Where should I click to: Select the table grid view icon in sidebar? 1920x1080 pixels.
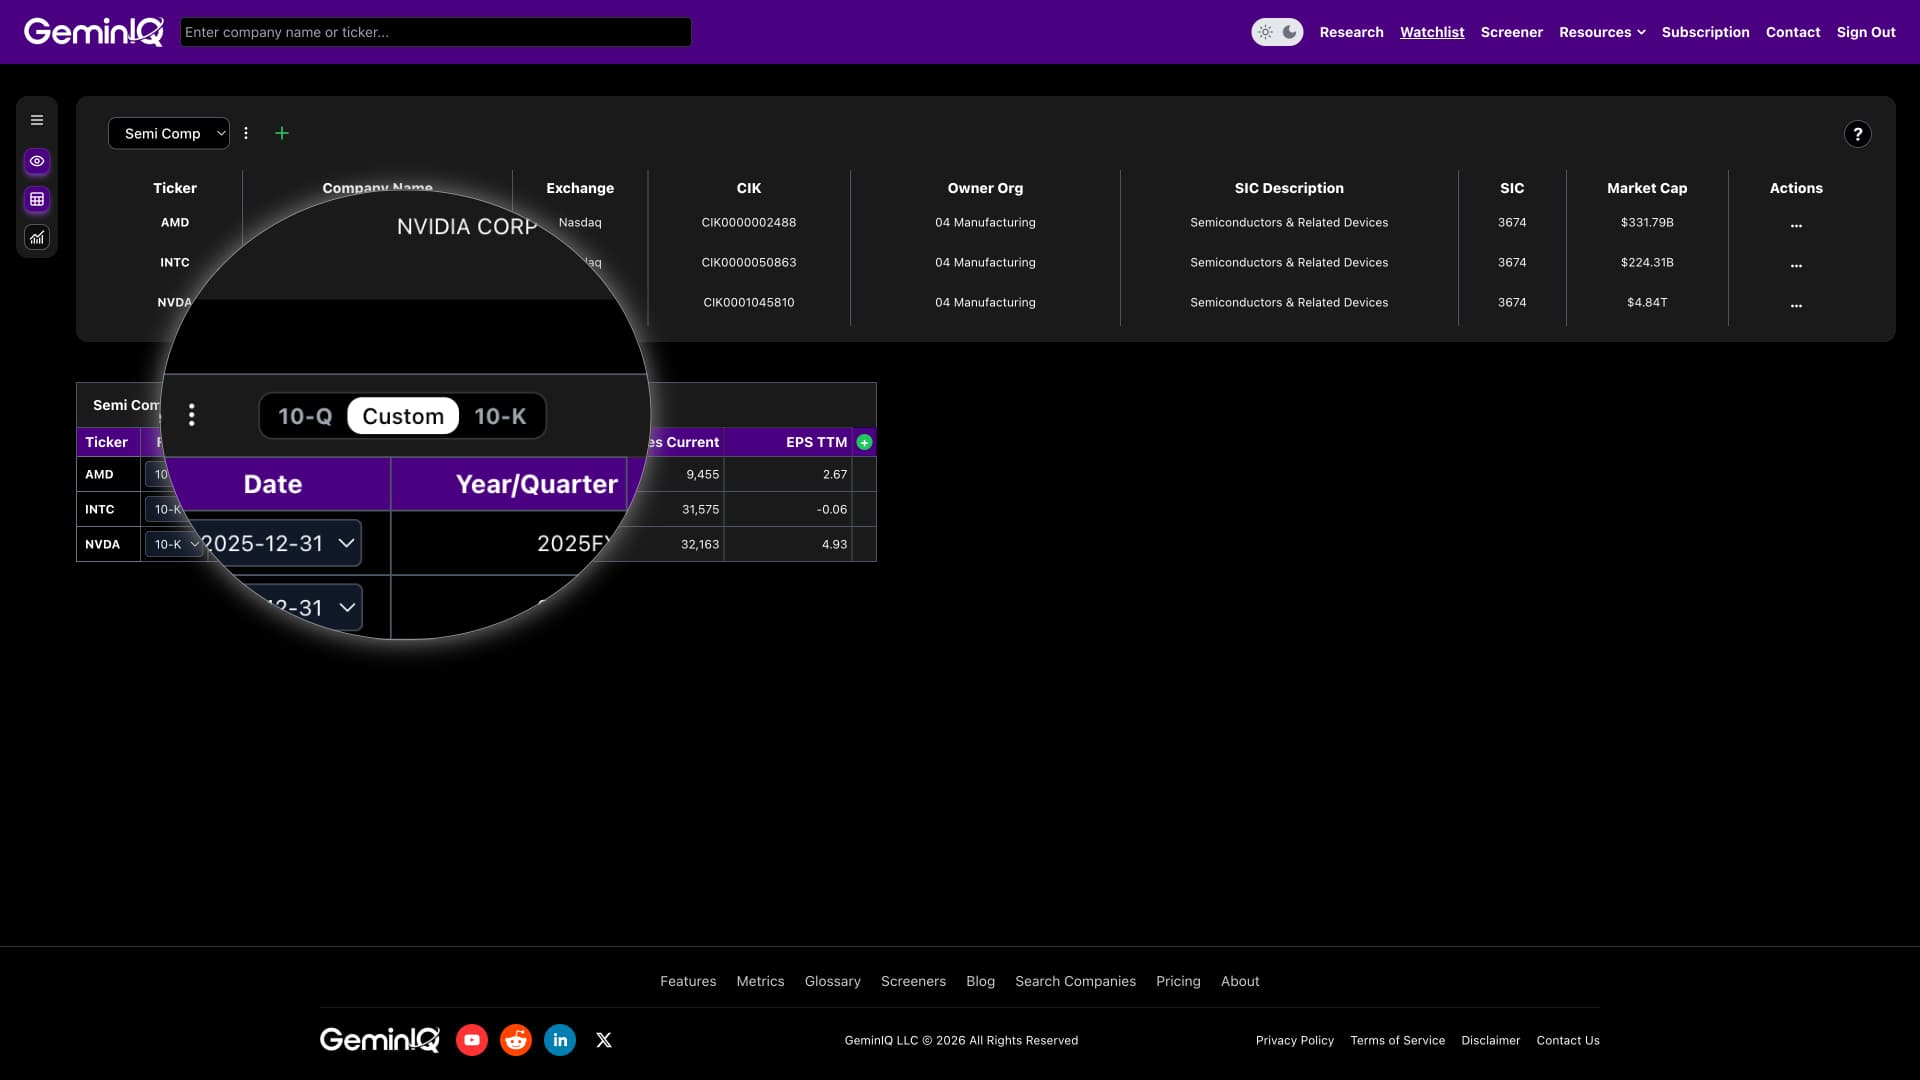[37, 199]
